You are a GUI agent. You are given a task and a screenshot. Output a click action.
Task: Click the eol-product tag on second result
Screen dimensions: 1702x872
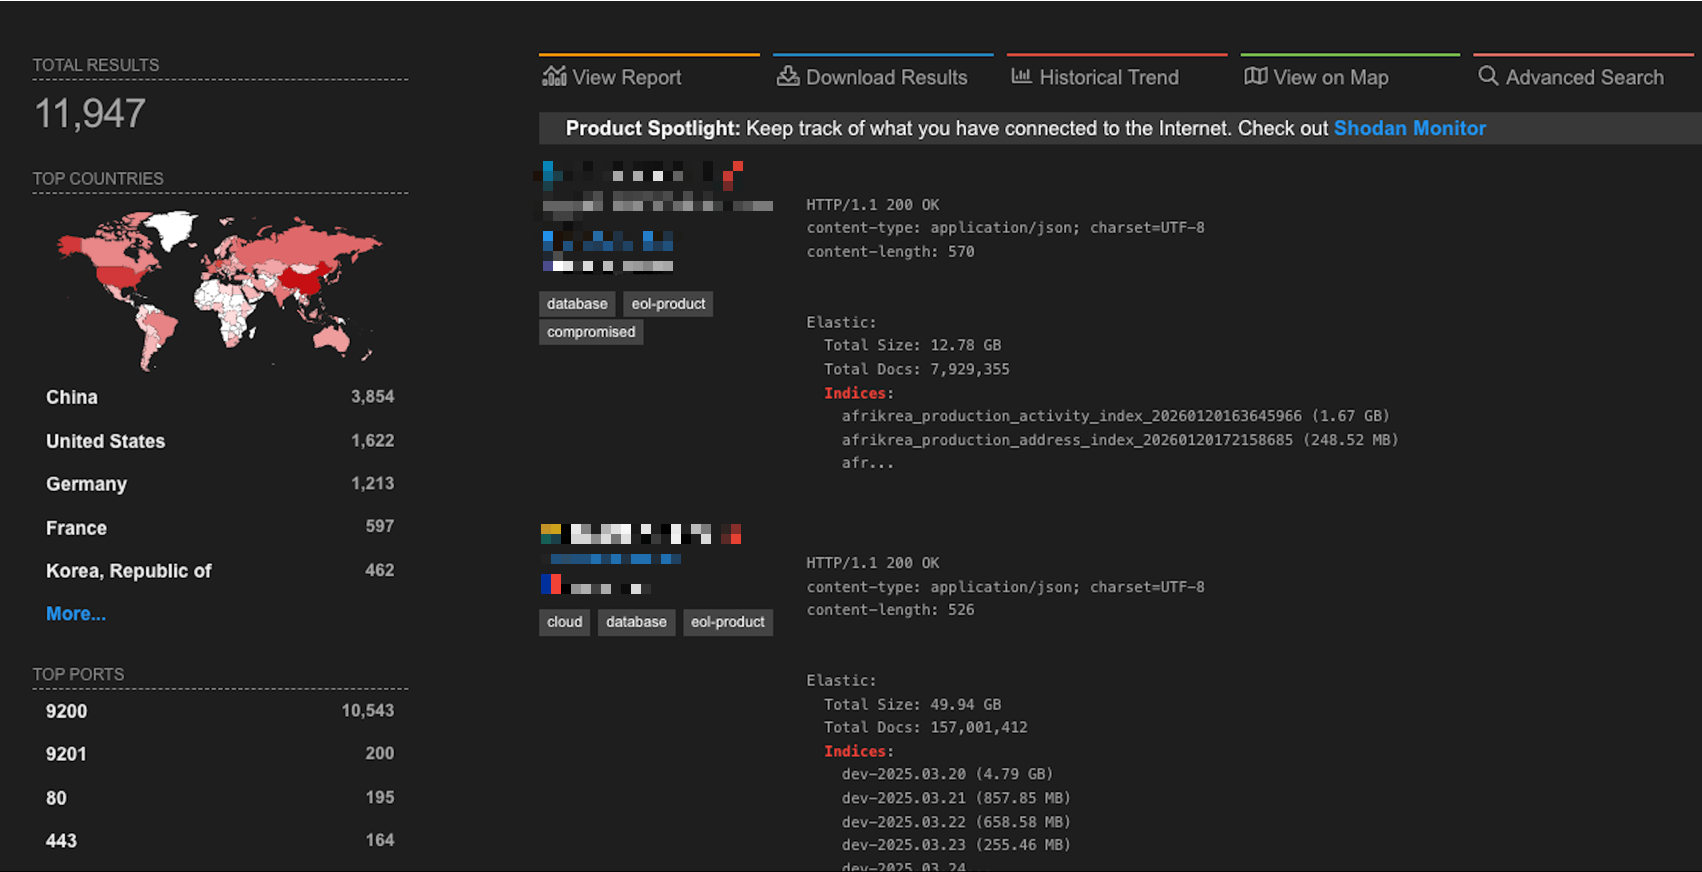pyautogui.click(x=728, y=622)
